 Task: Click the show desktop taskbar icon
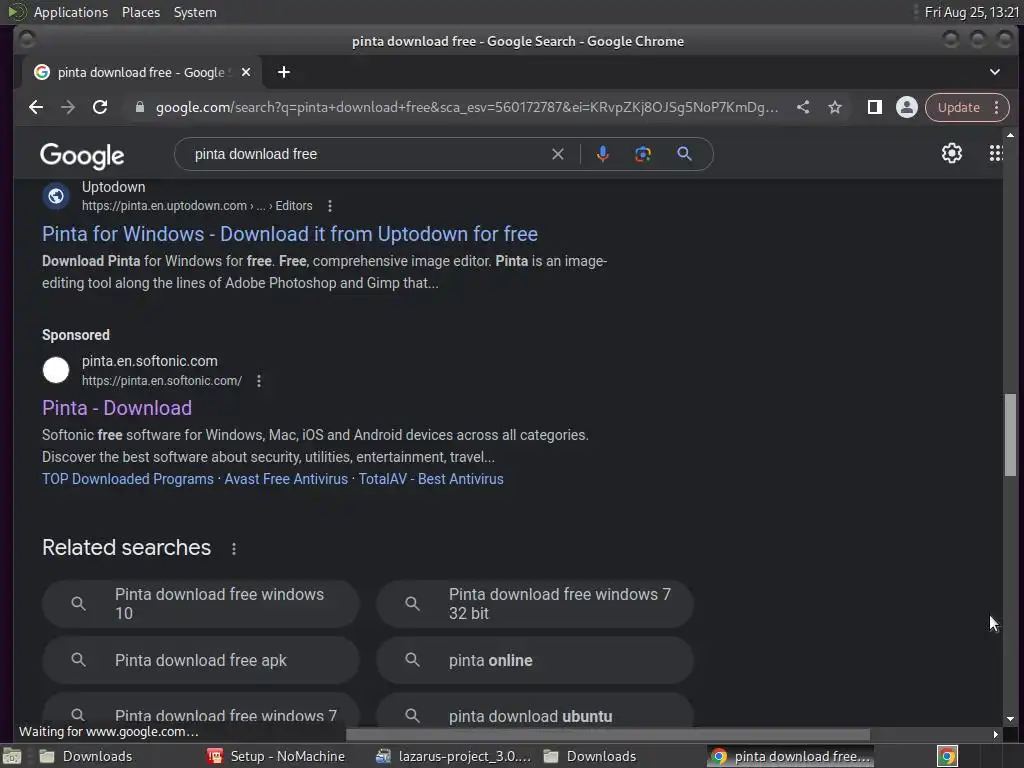(x=11, y=756)
